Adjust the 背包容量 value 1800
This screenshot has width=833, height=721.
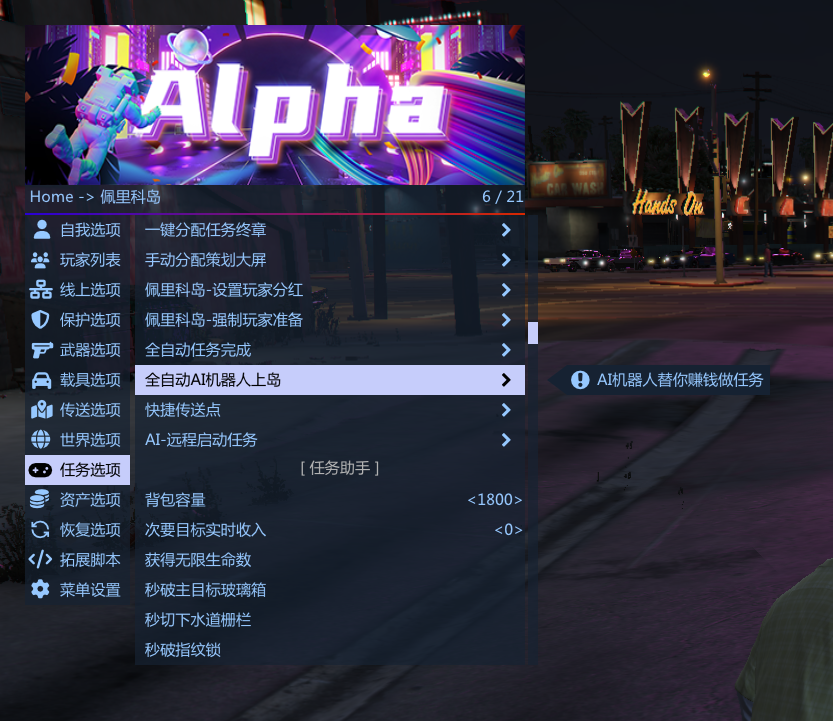(495, 500)
